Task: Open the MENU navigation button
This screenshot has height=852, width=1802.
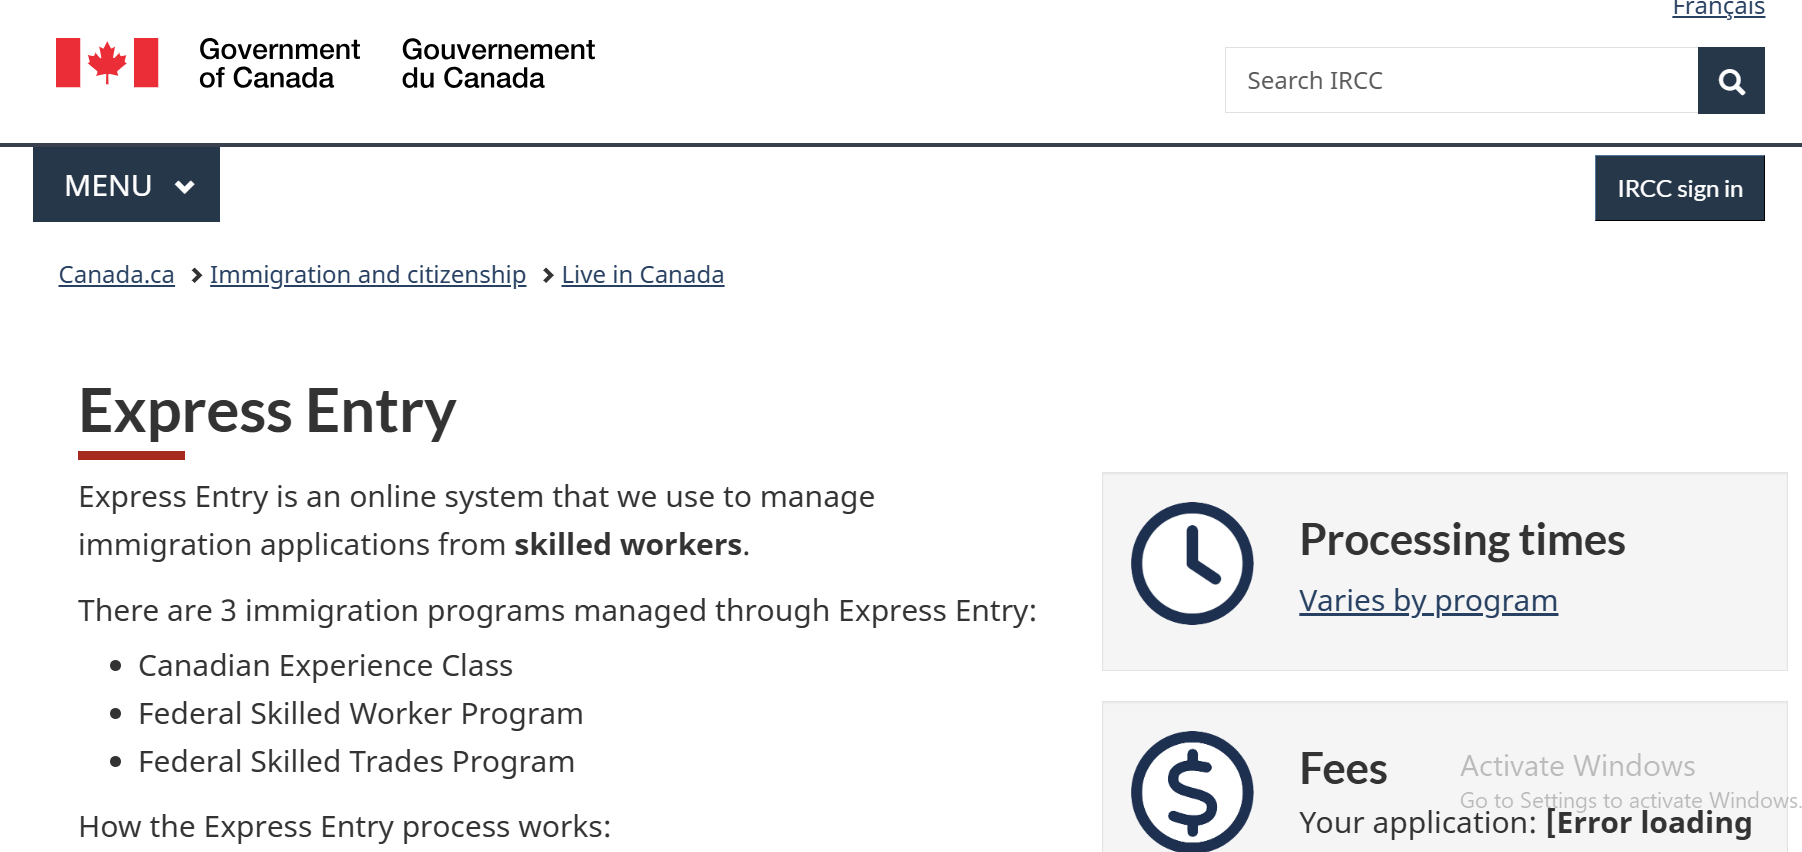Action: tap(126, 184)
